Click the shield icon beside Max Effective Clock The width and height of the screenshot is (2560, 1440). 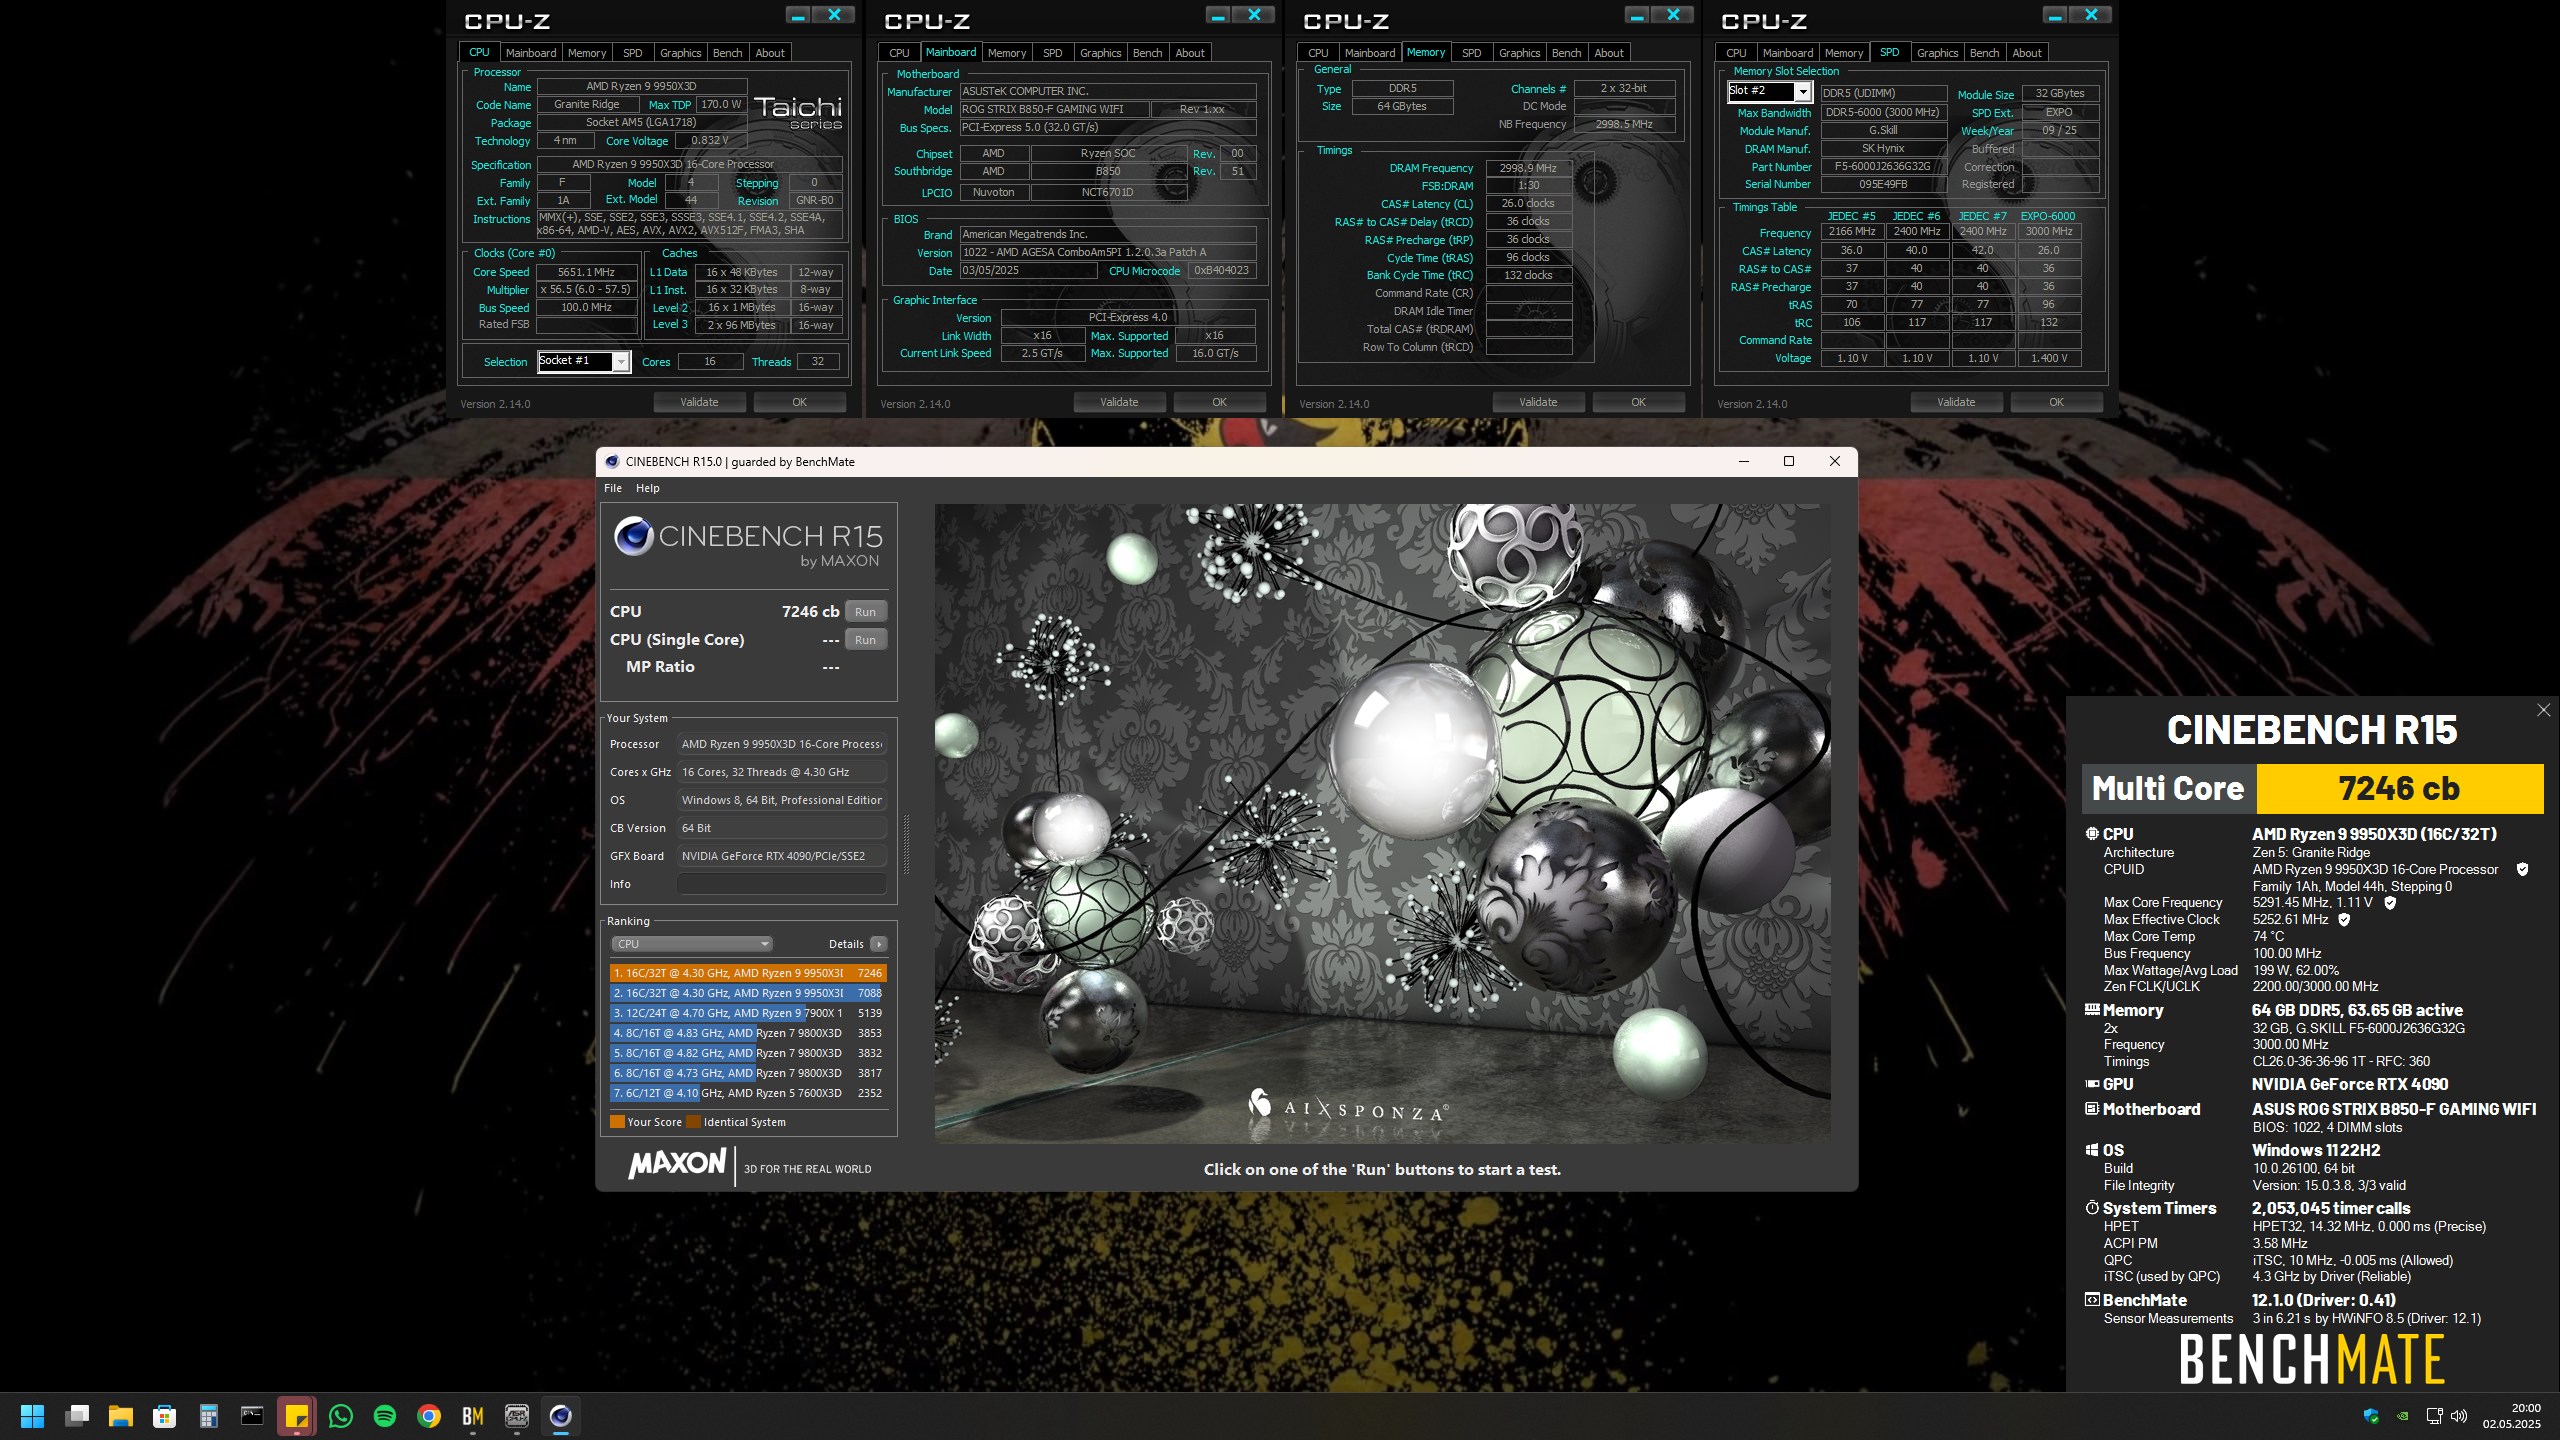coord(2344,920)
